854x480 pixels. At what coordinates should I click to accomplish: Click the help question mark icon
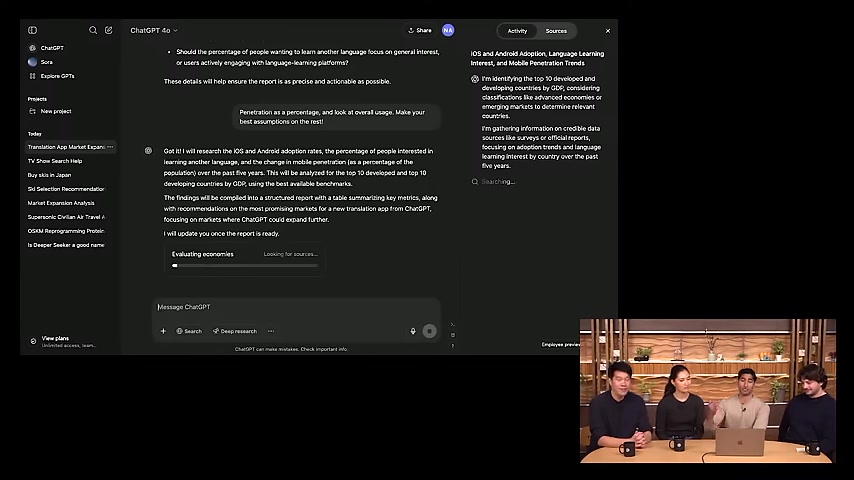tap(453, 346)
